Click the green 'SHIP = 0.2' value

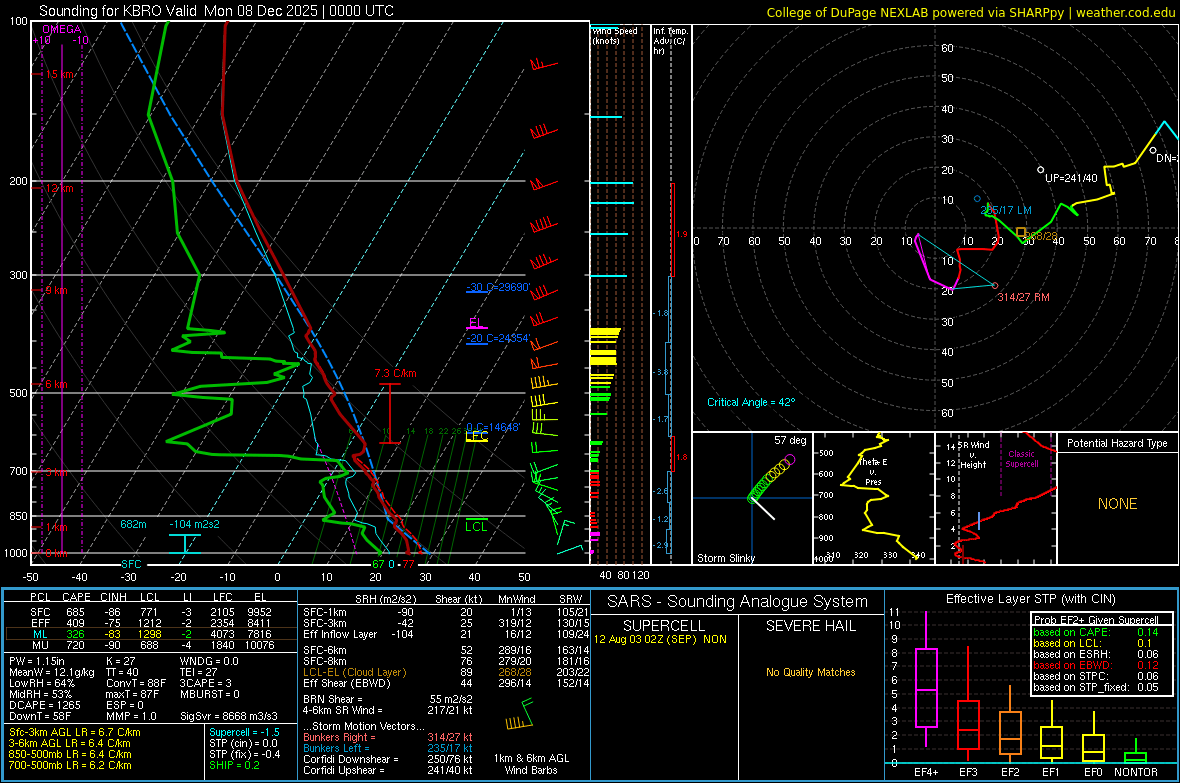point(234,765)
